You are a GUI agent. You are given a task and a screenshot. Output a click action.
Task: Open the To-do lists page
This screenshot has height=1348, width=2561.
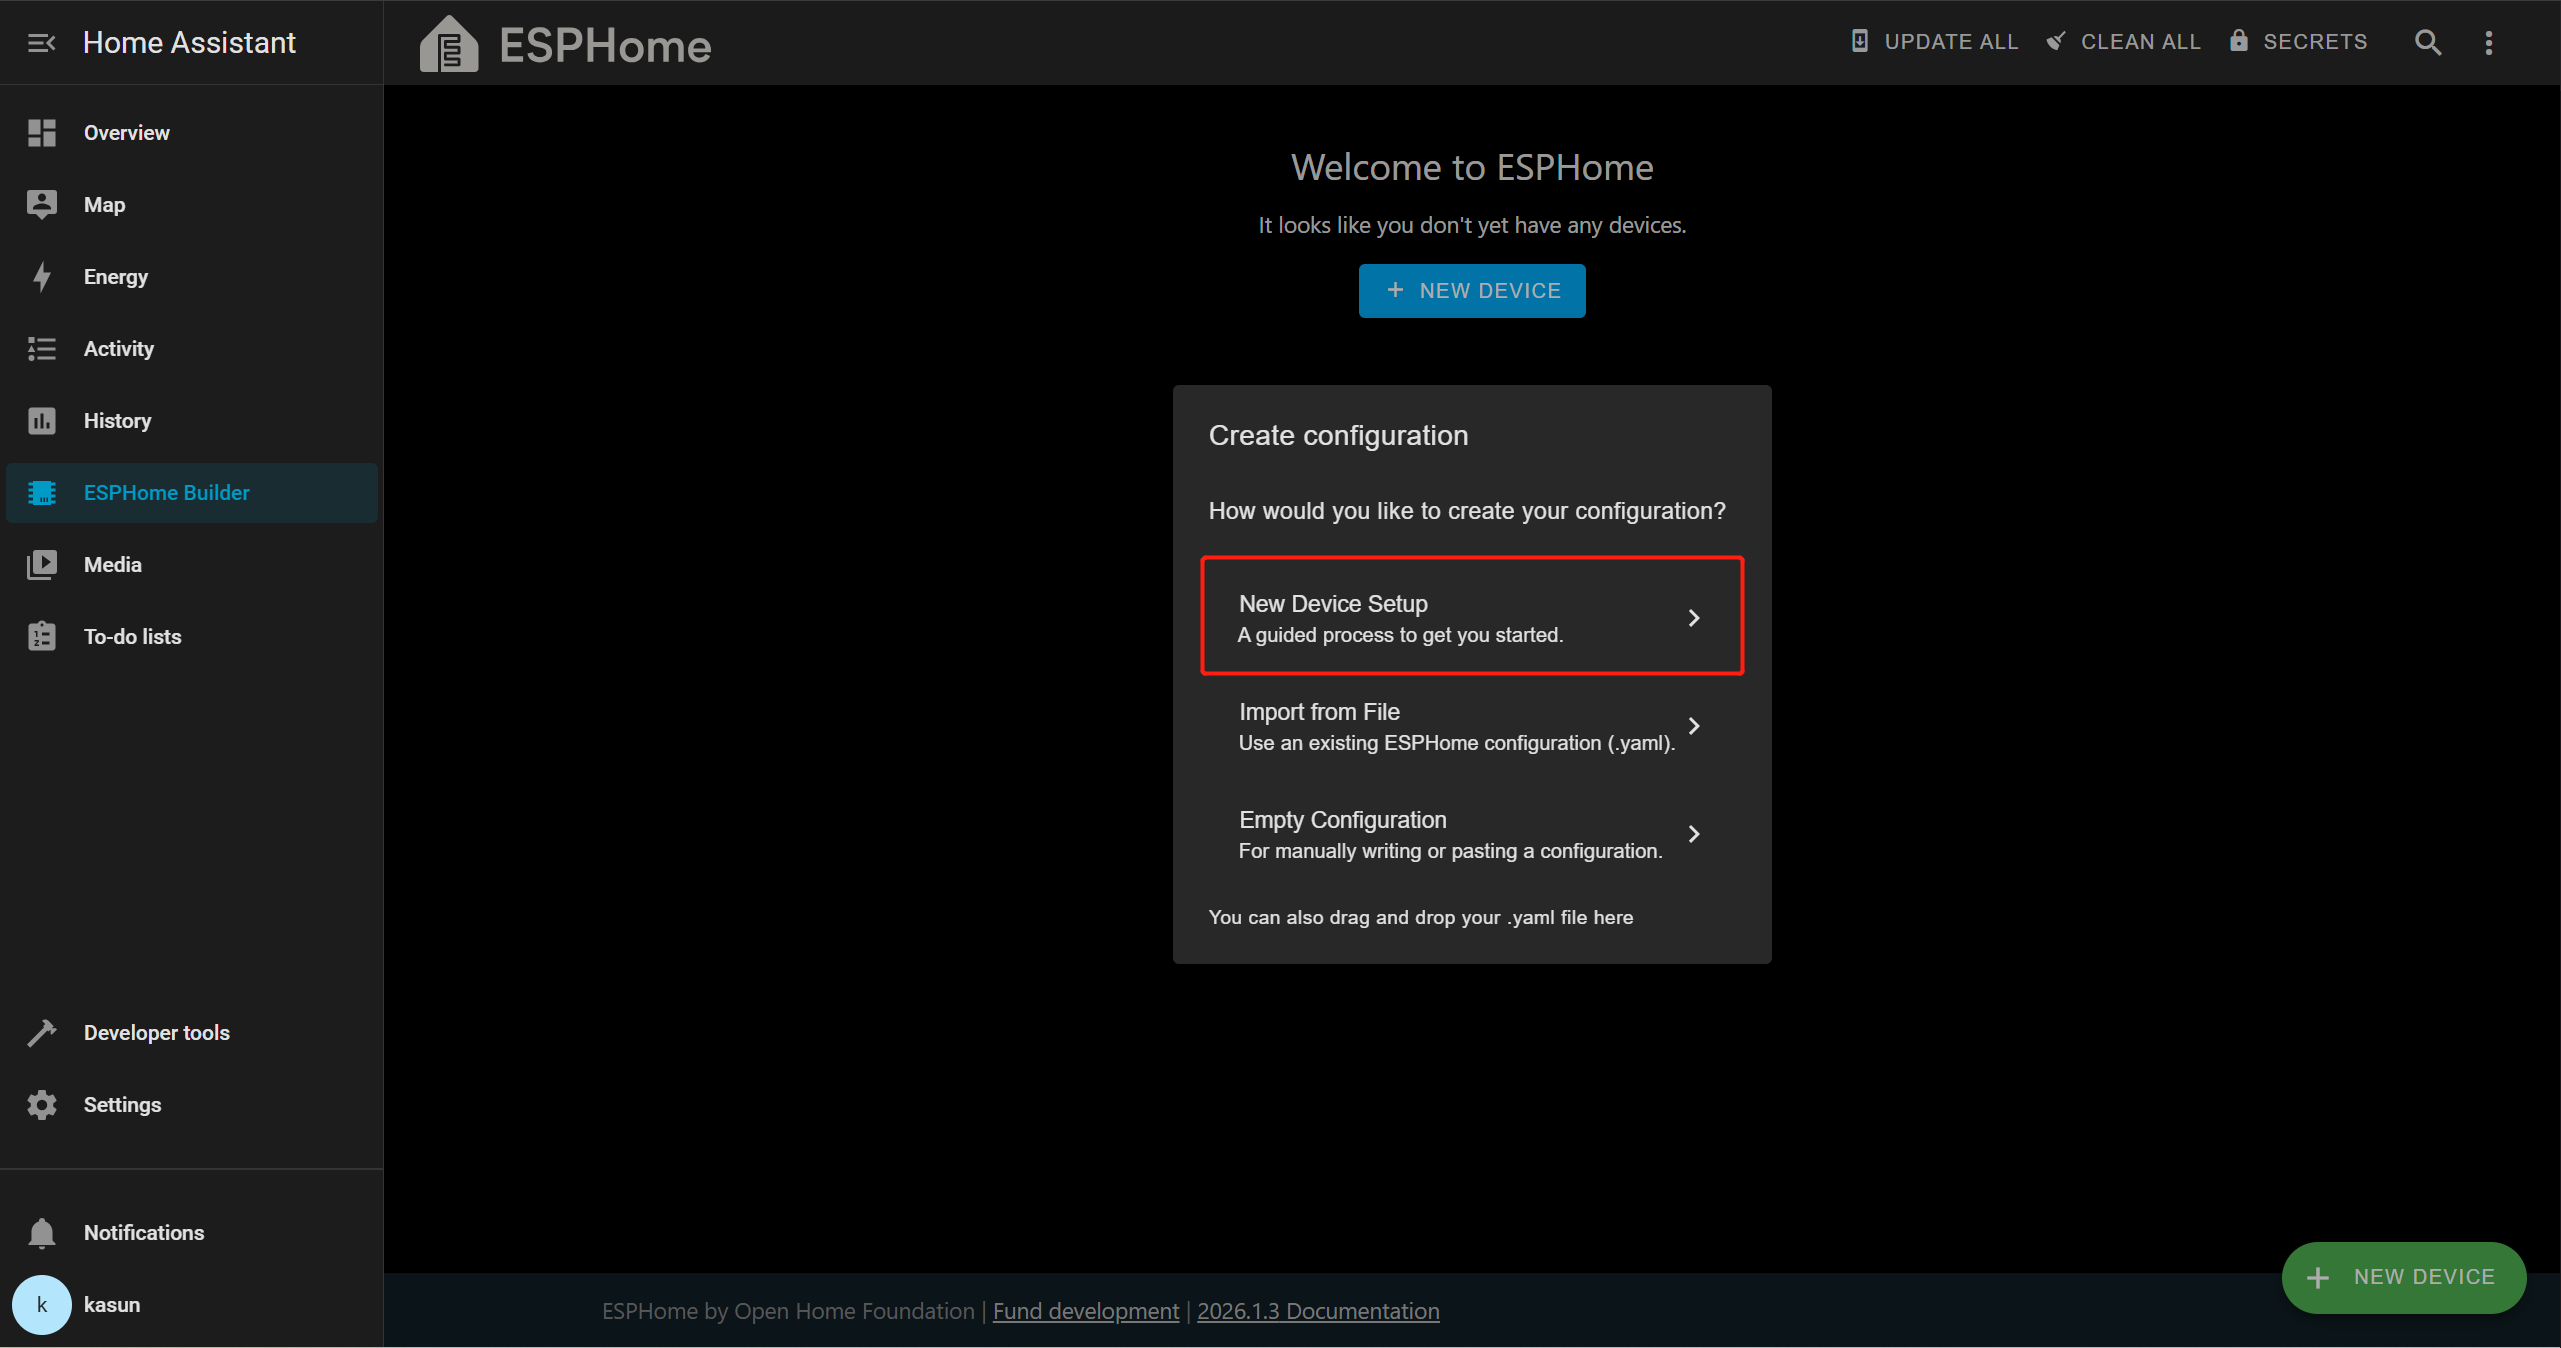[132, 637]
